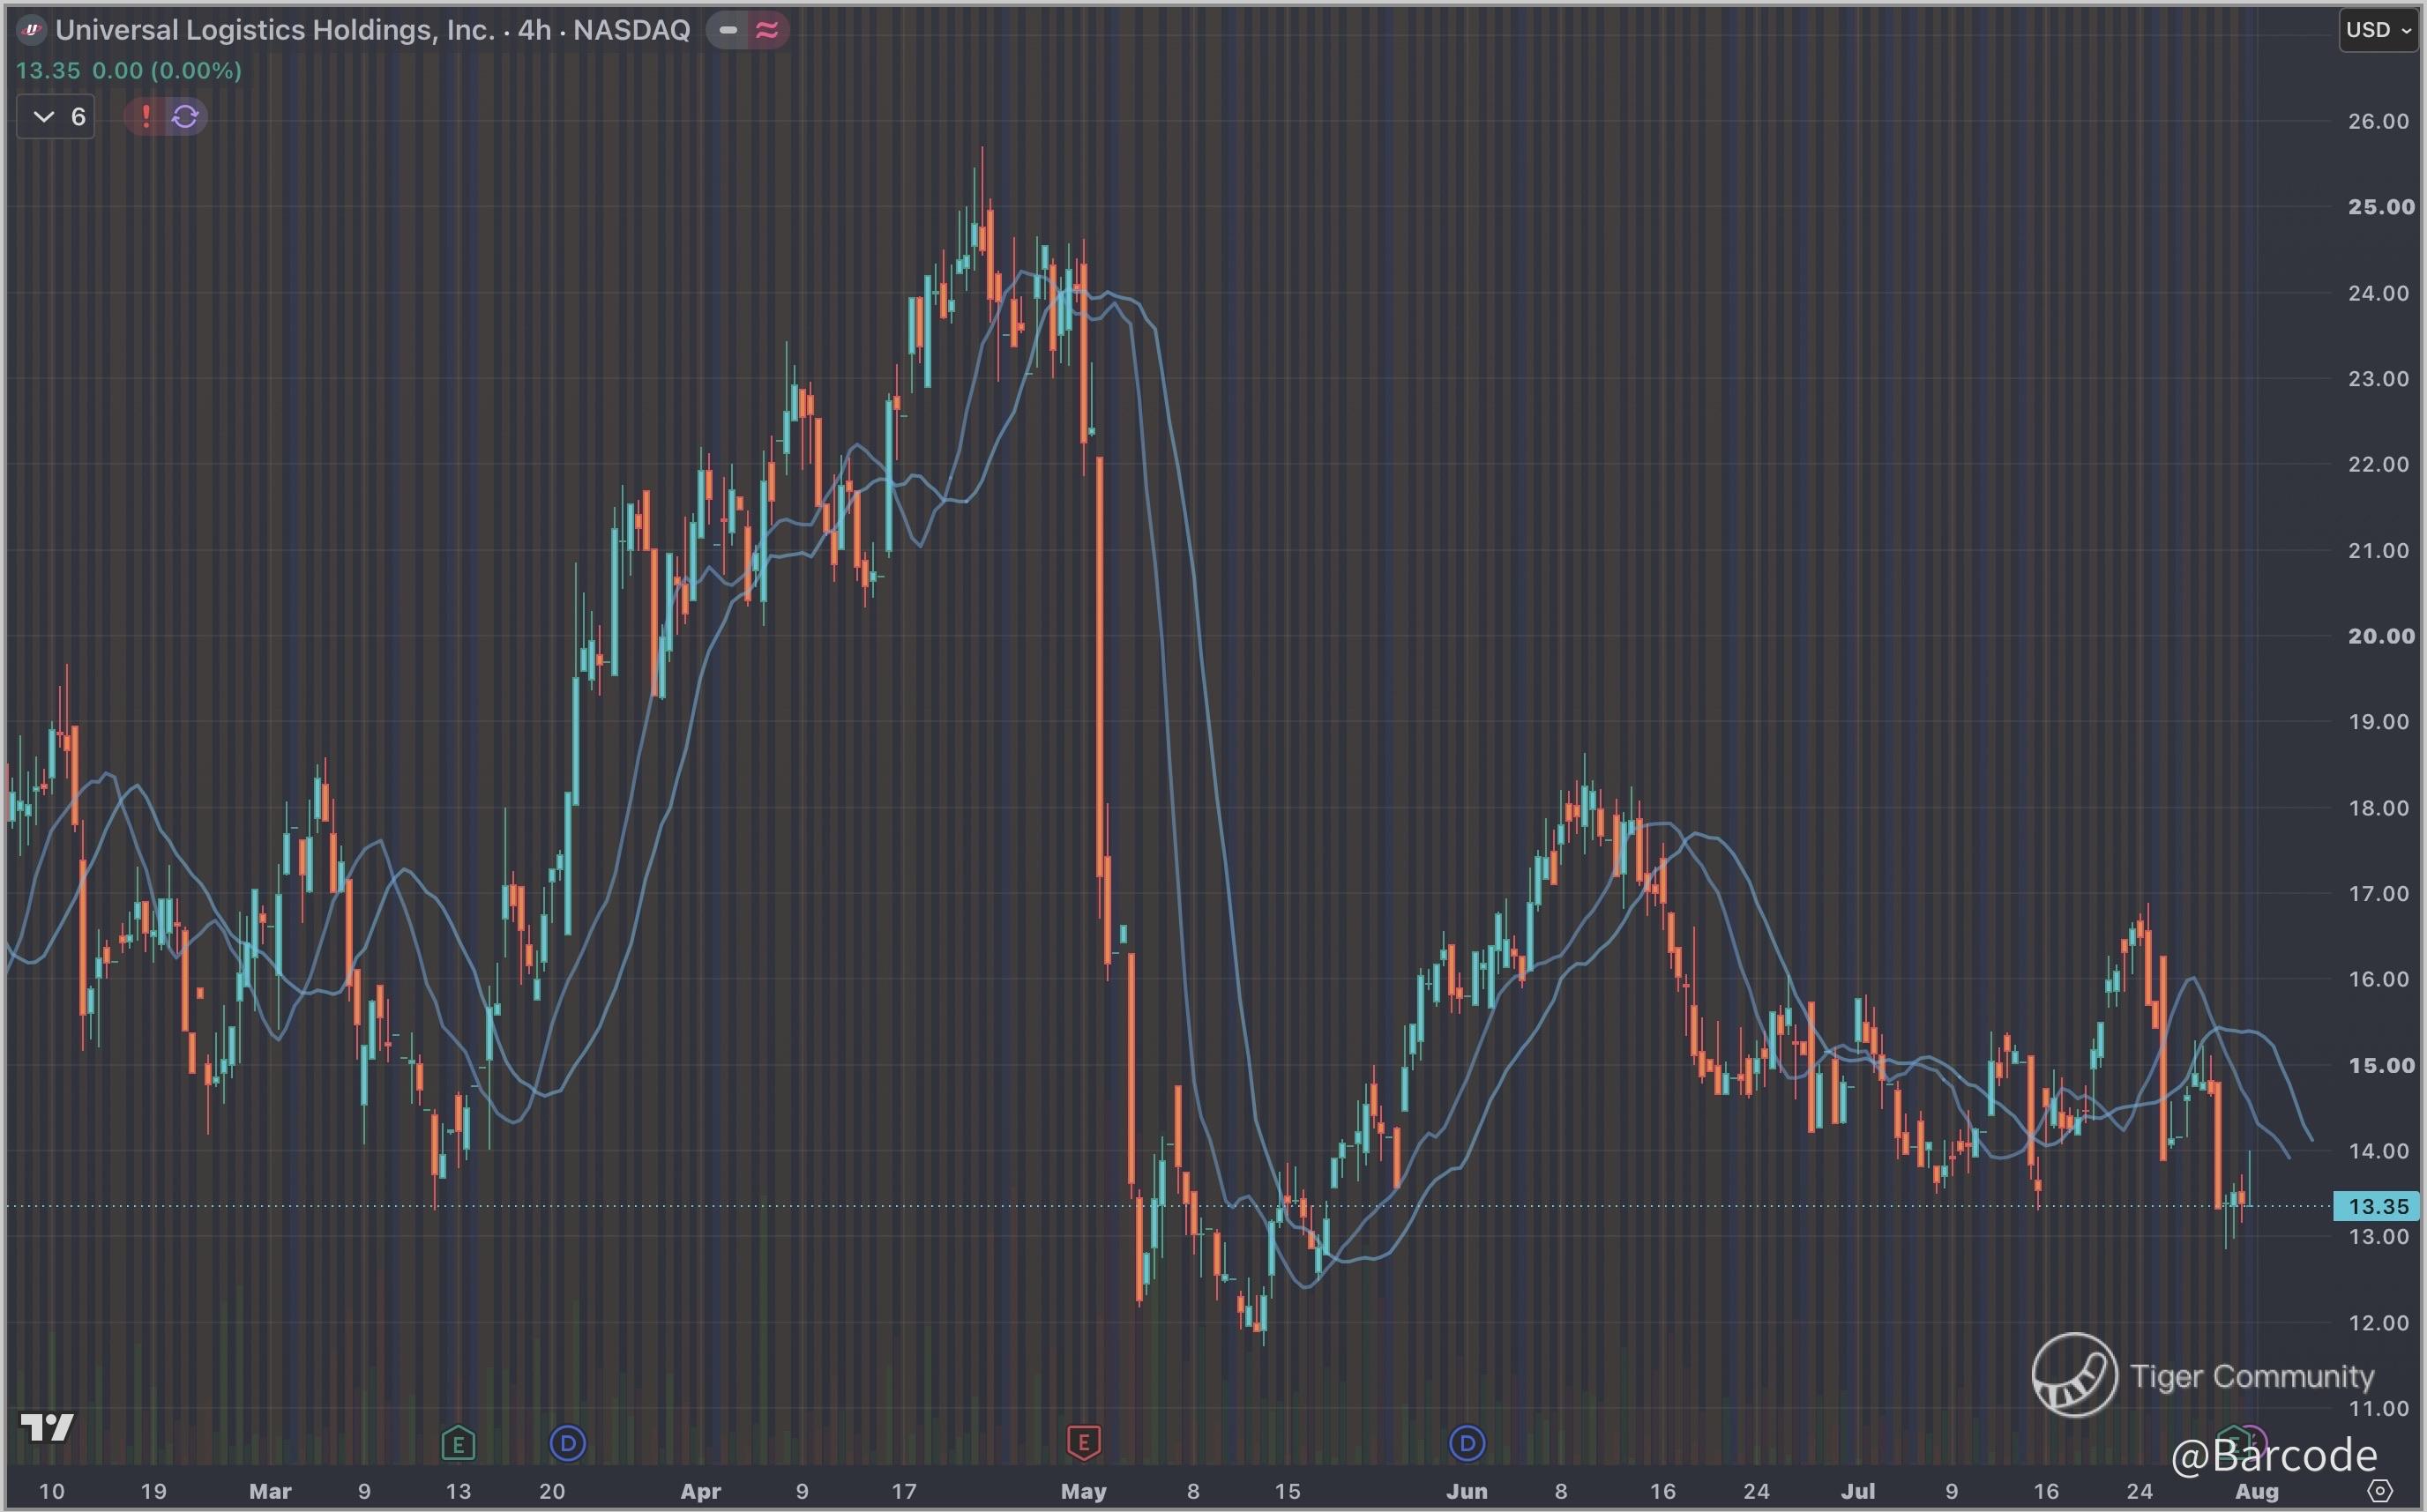Screen dimensions: 2427x1512
Task: Open chart settings gear on the time axis
Action: coord(2381,1491)
